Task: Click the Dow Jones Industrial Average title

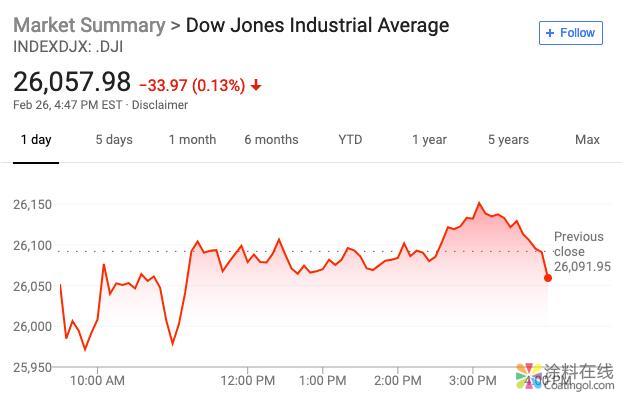Action: (318, 25)
